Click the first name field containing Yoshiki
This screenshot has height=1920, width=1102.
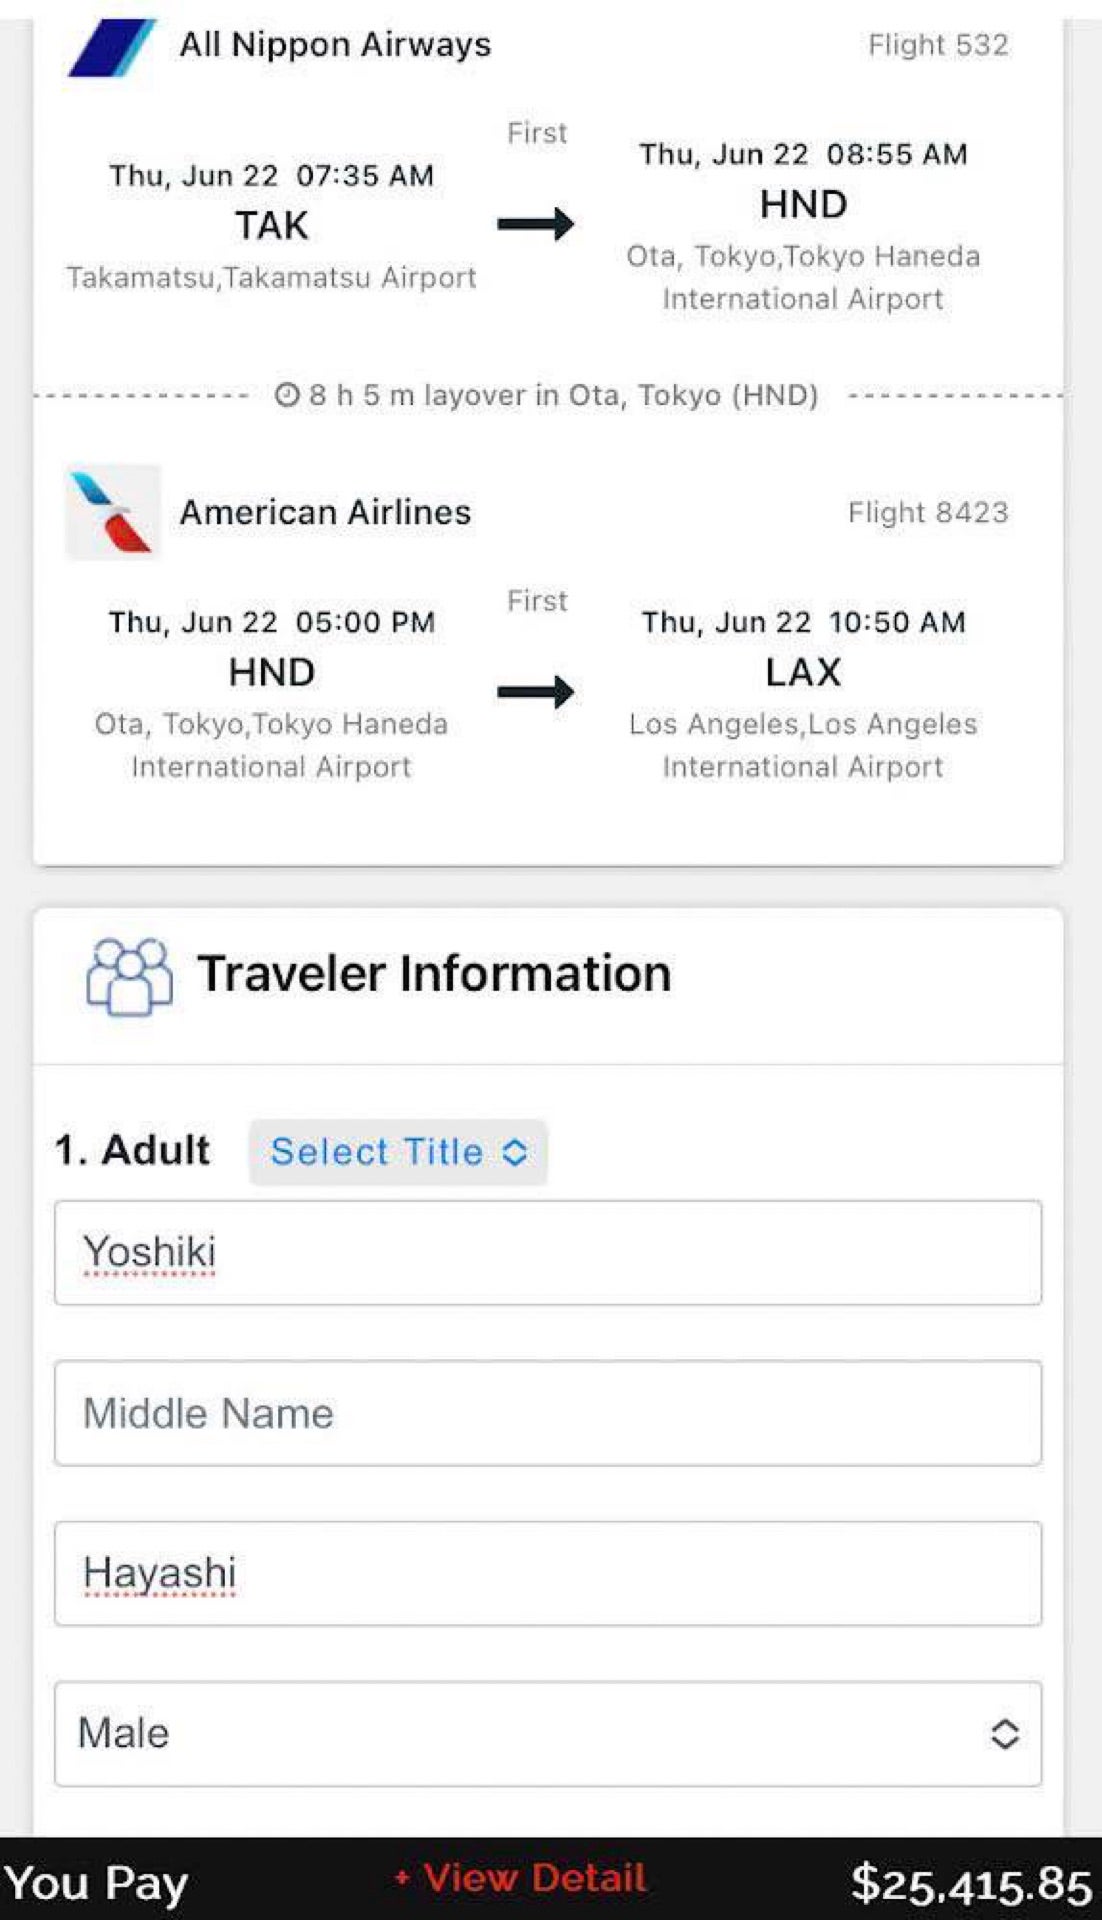coord(547,1252)
